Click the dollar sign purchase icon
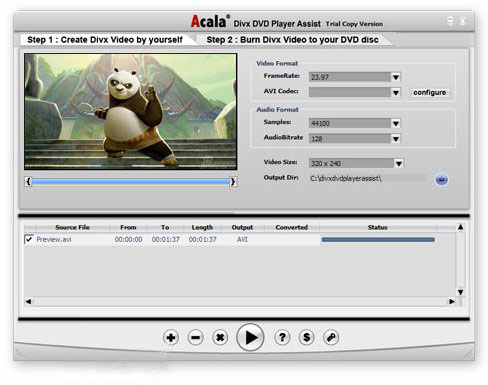 (307, 338)
